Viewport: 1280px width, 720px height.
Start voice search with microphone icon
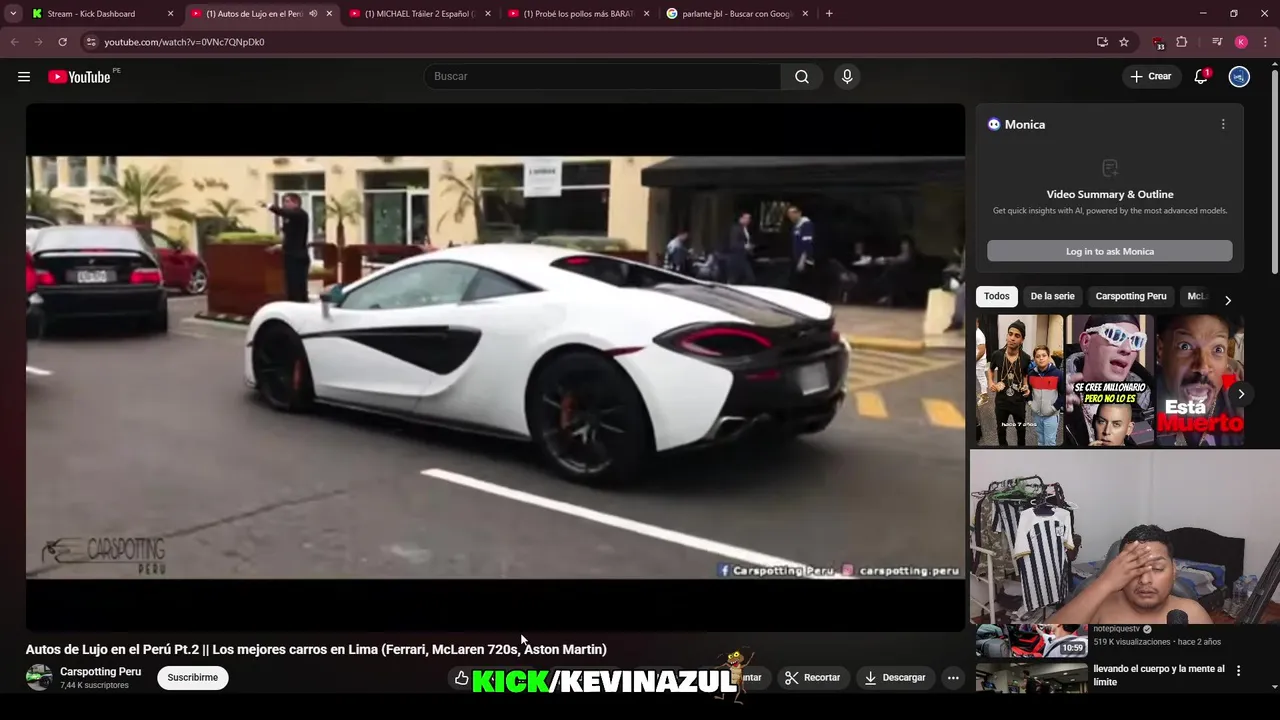[x=847, y=77]
